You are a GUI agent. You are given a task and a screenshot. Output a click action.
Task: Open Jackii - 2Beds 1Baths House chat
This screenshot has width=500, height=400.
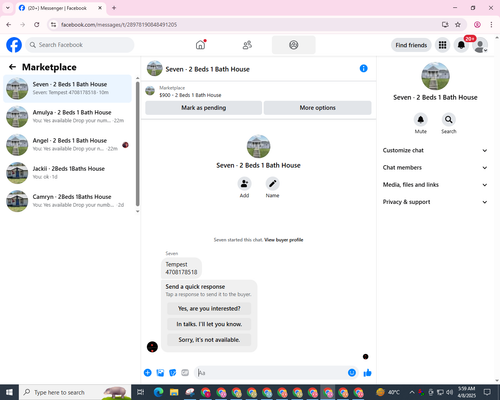[67, 173]
